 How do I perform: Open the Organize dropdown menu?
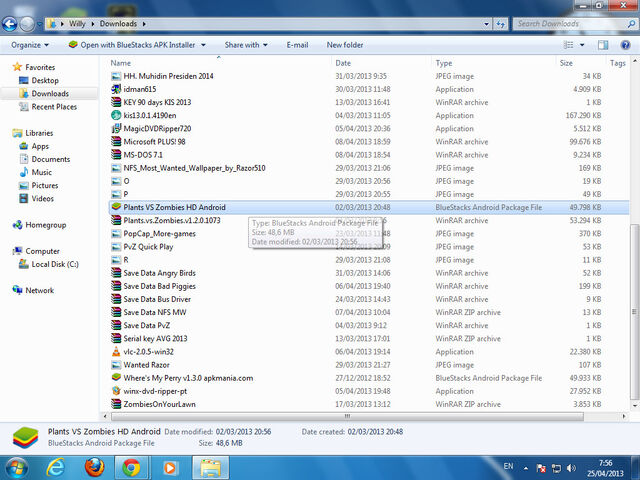coord(30,45)
